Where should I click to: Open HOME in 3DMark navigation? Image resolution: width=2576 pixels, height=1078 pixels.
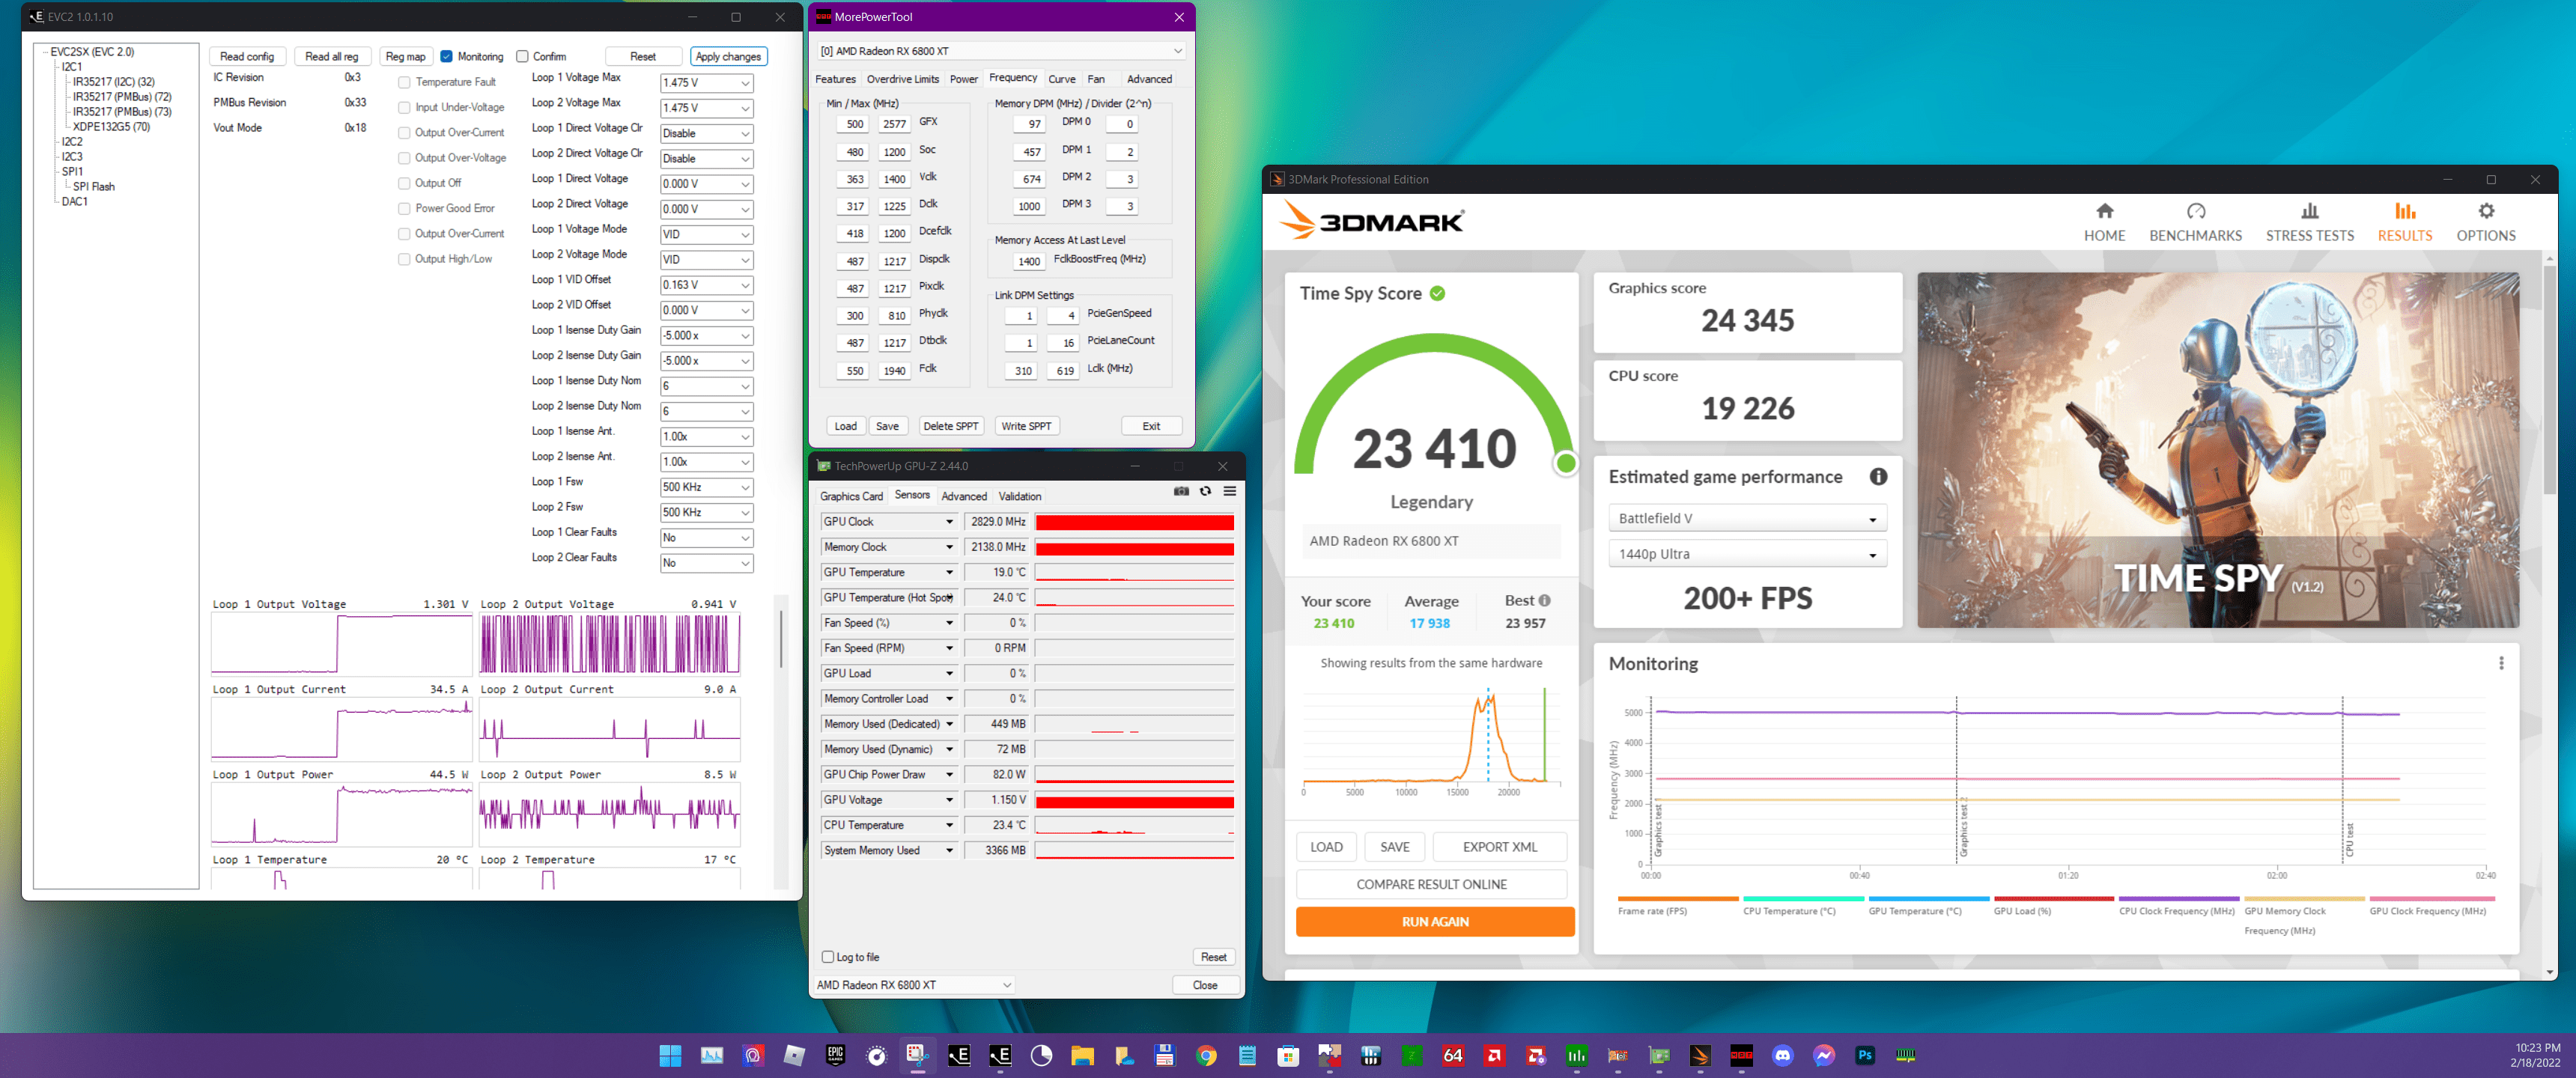(x=2104, y=222)
